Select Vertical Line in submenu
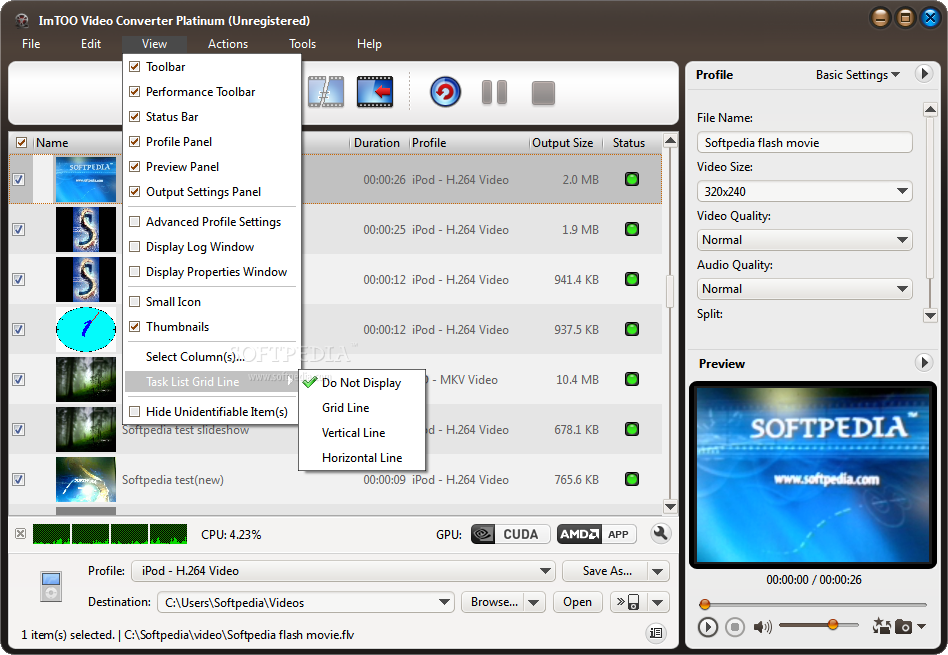This screenshot has height=655, width=948. (362, 432)
